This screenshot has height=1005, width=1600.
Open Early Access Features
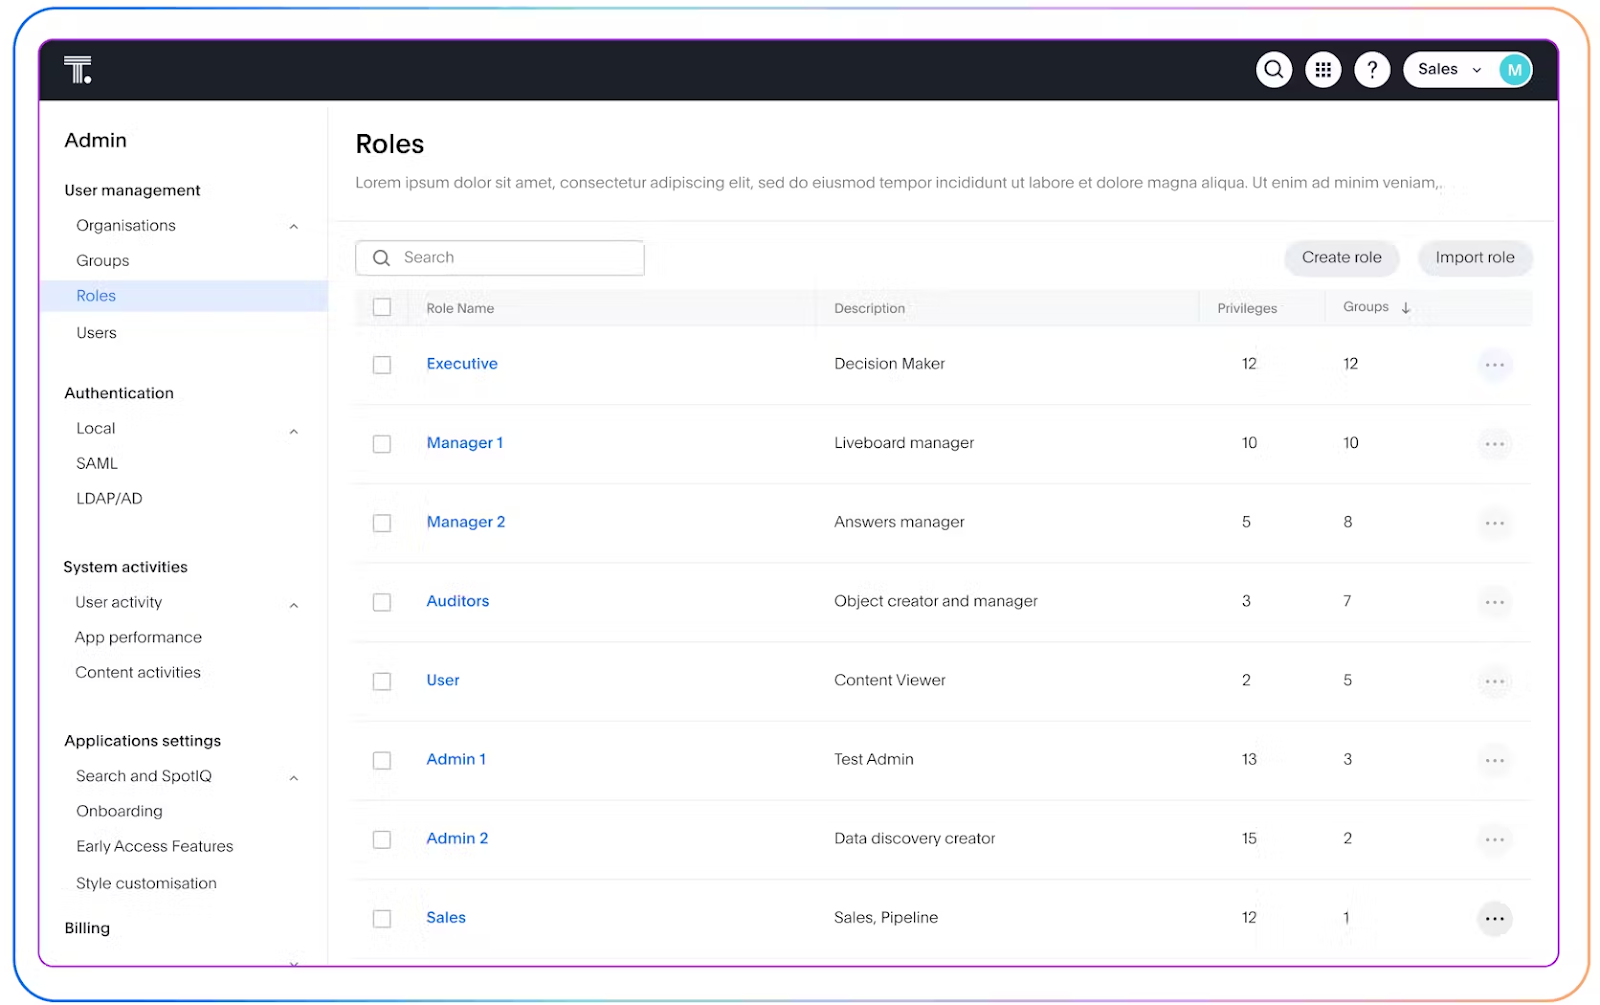click(x=155, y=846)
